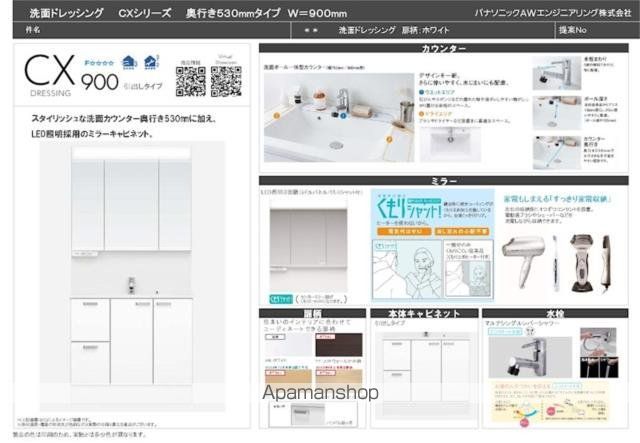Open the small top-view sink image
The height and width of the screenshot is (443, 640).
[x=450, y=144]
